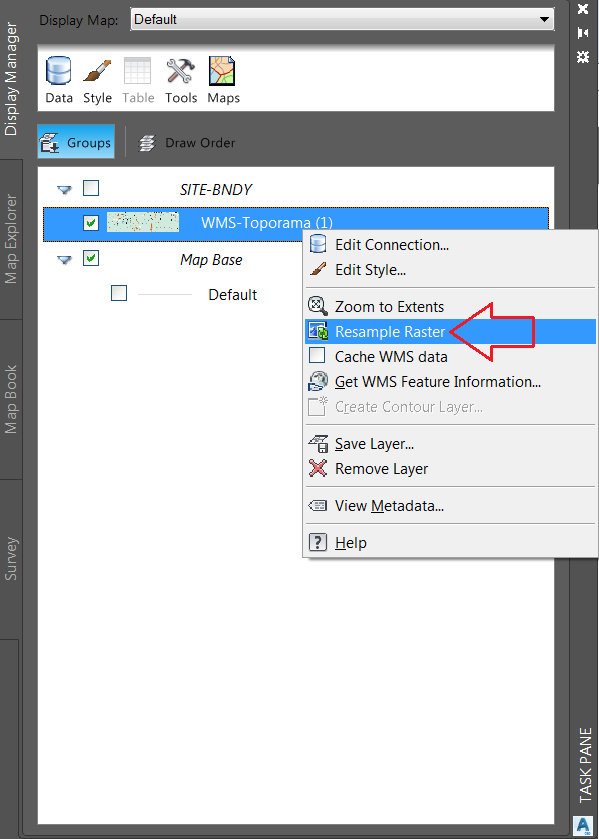Select the WMS-Toporama (1) layer row
Image resolution: width=599 pixels, height=839 pixels.
[x=295, y=223]
